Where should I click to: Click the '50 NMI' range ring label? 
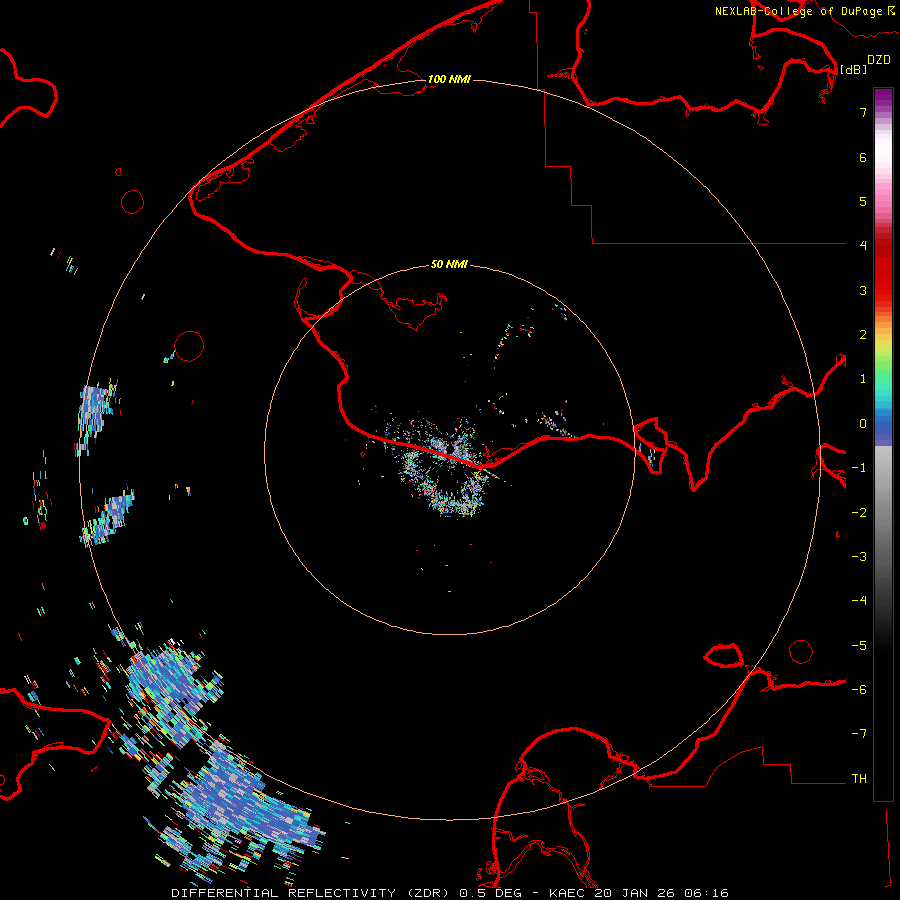(x=449, y=264)
